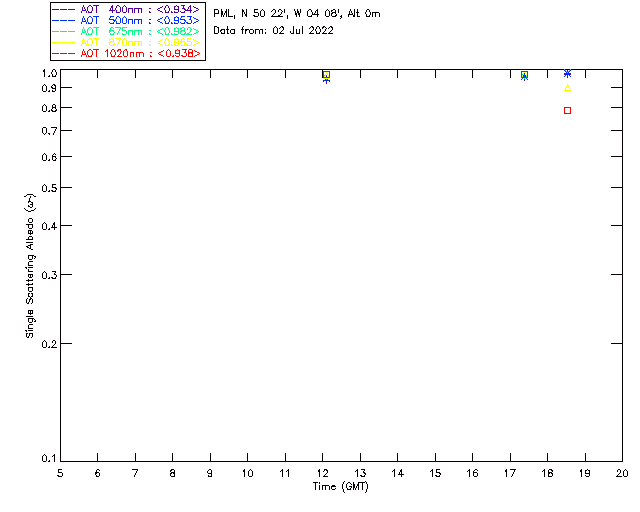Click the y-axis tick label 1.0
This screenshot has height=512, width=640.
[49, 73]
